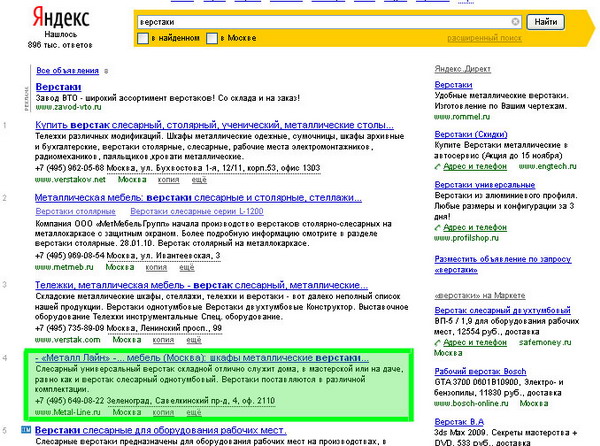Image resolution: width=600 pixels, height=446 pixels.
Task: Open safemoney.ru link
Action: pyautogui.click(x=545, y=342)
